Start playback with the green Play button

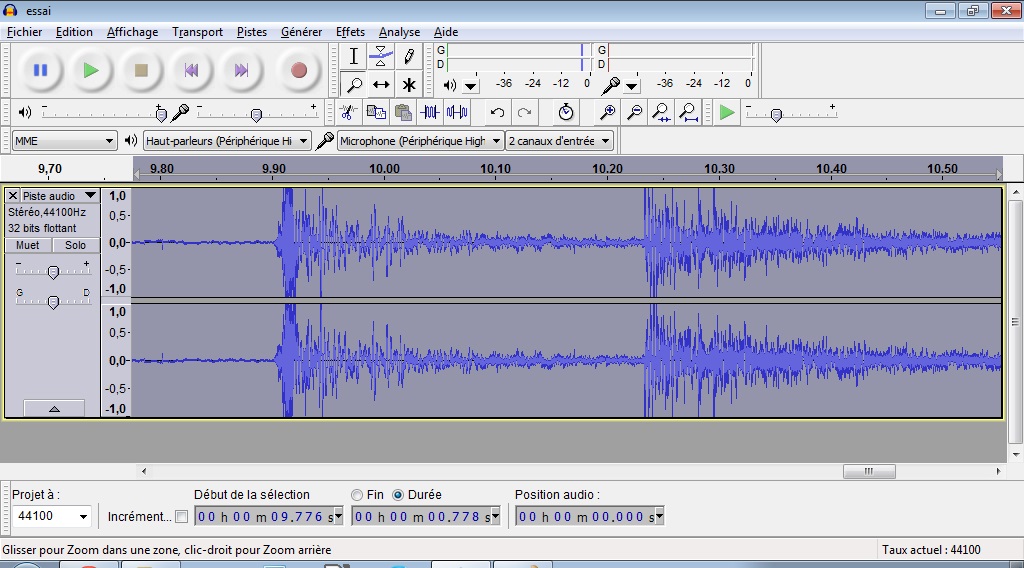coord(91,70)
